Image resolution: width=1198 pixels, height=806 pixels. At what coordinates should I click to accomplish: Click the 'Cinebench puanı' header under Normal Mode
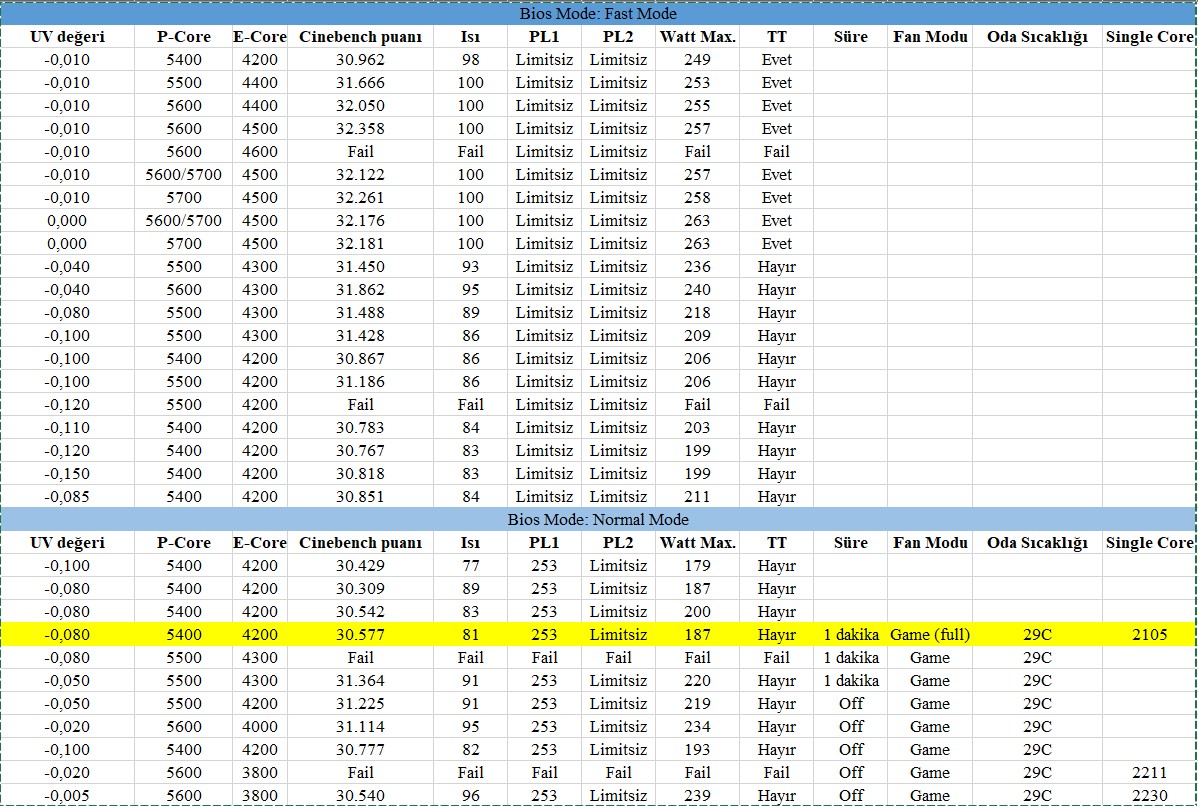click(x=360, y=542)
